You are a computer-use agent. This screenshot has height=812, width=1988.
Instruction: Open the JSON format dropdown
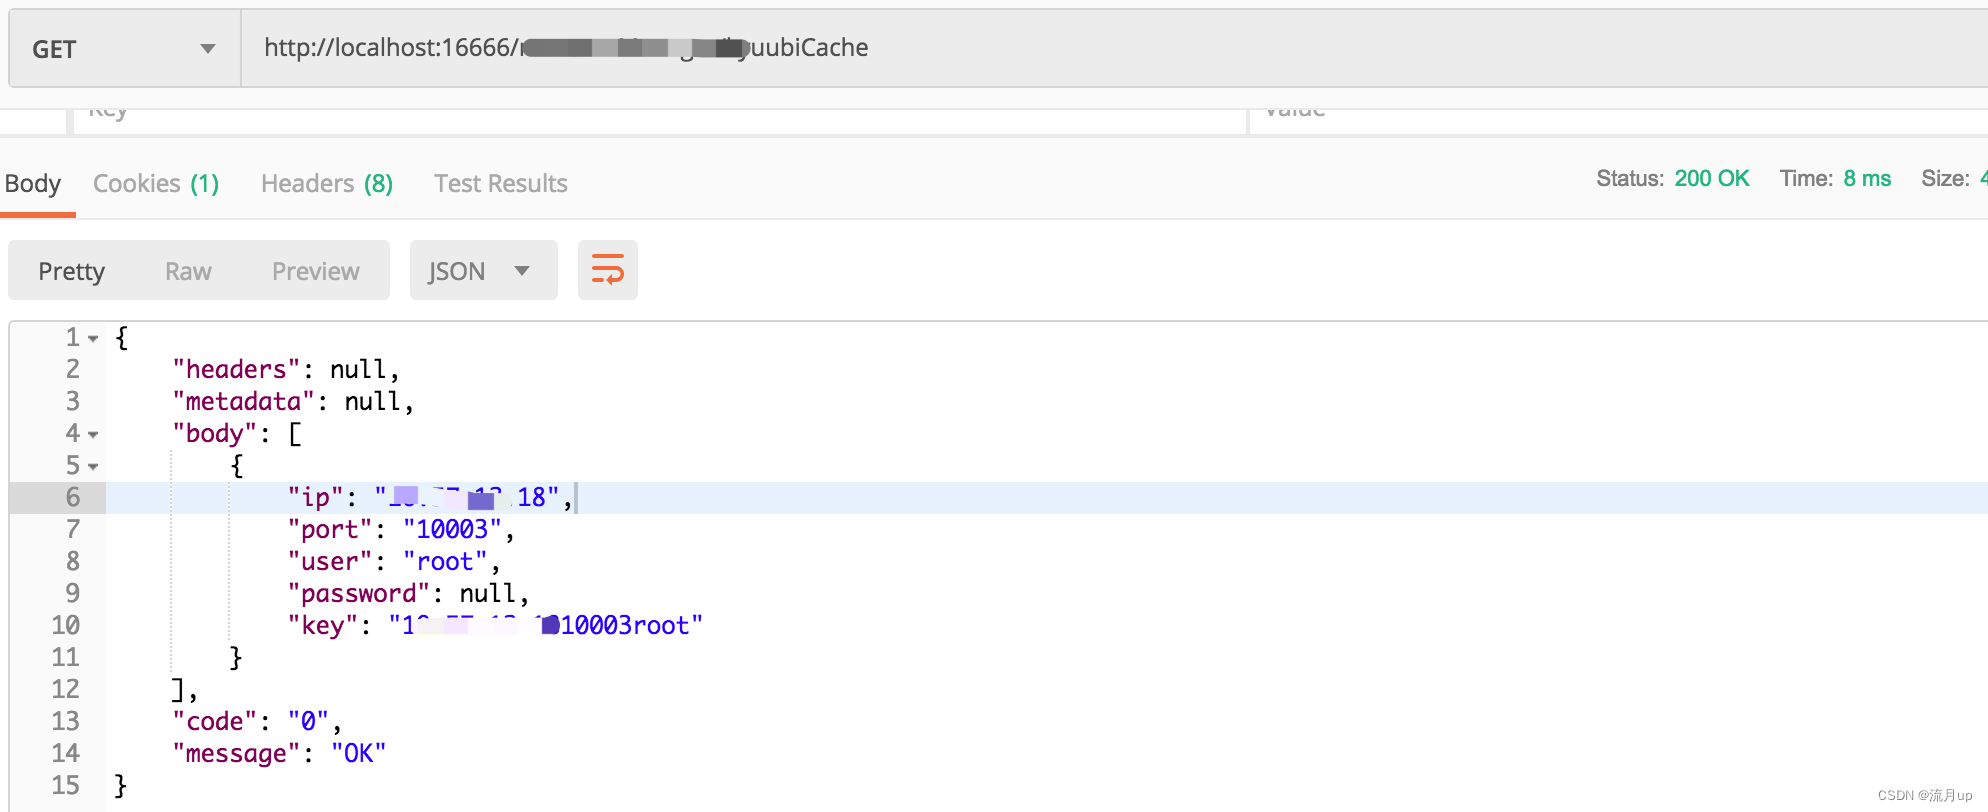tap(484, 270)
